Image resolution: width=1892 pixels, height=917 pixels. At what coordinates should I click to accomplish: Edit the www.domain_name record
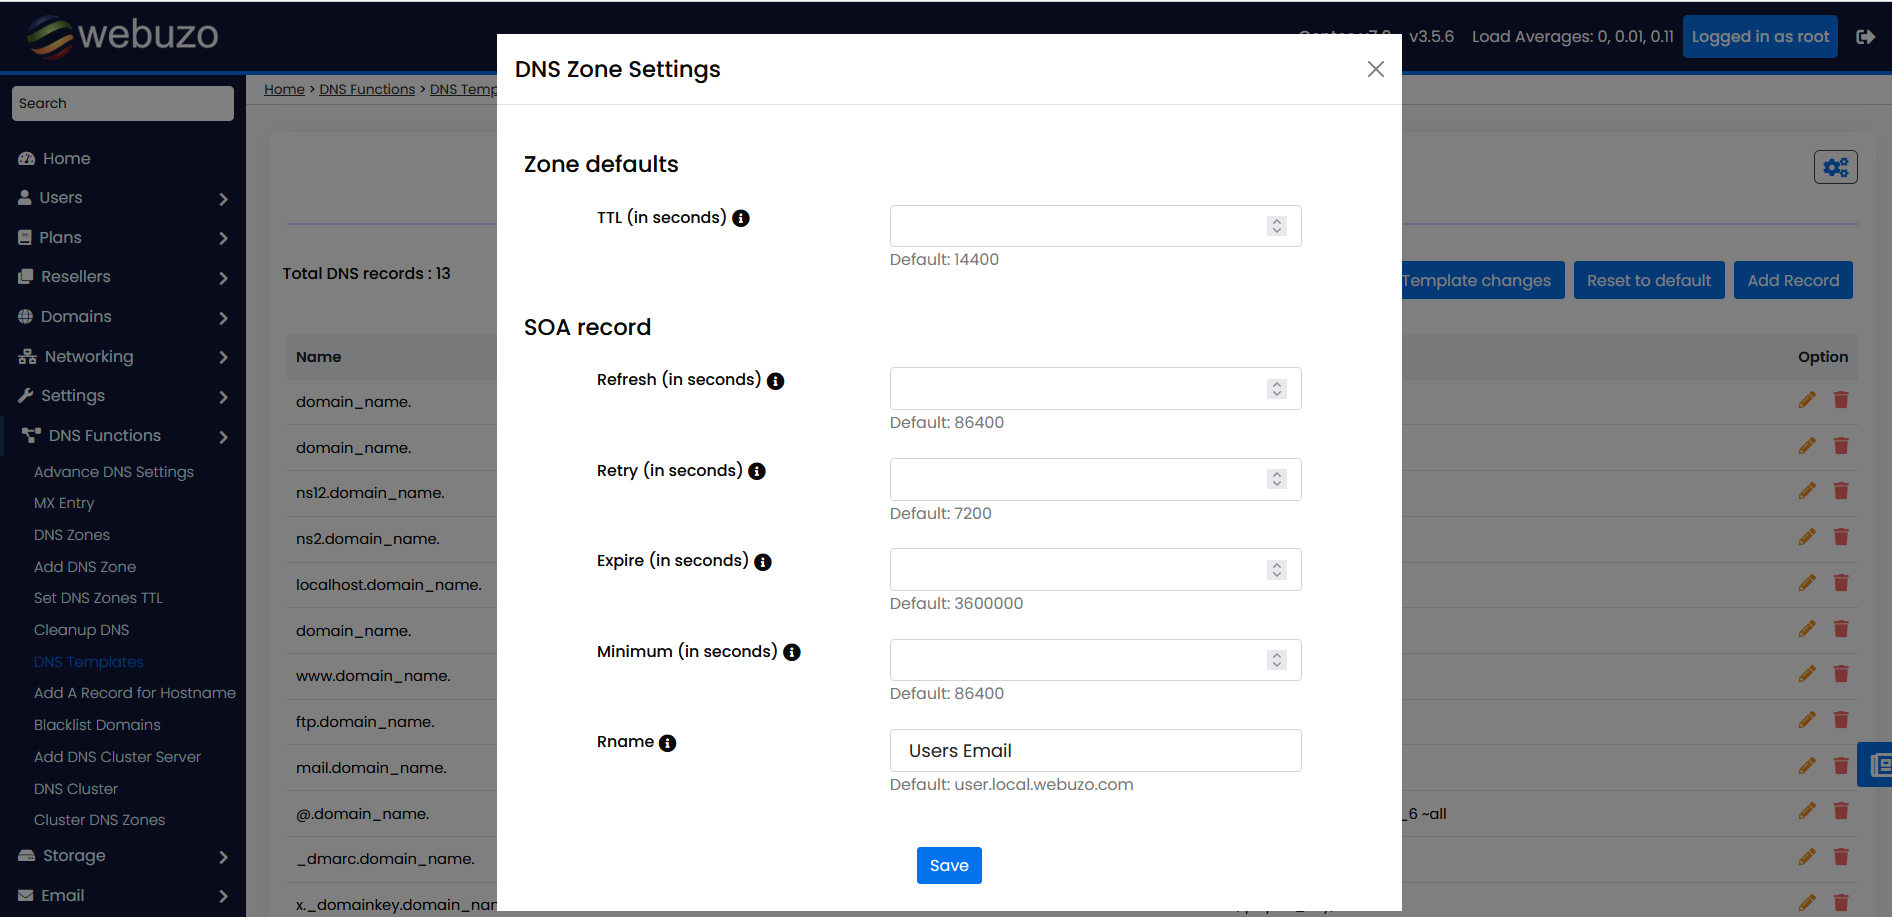(1807, 673)
